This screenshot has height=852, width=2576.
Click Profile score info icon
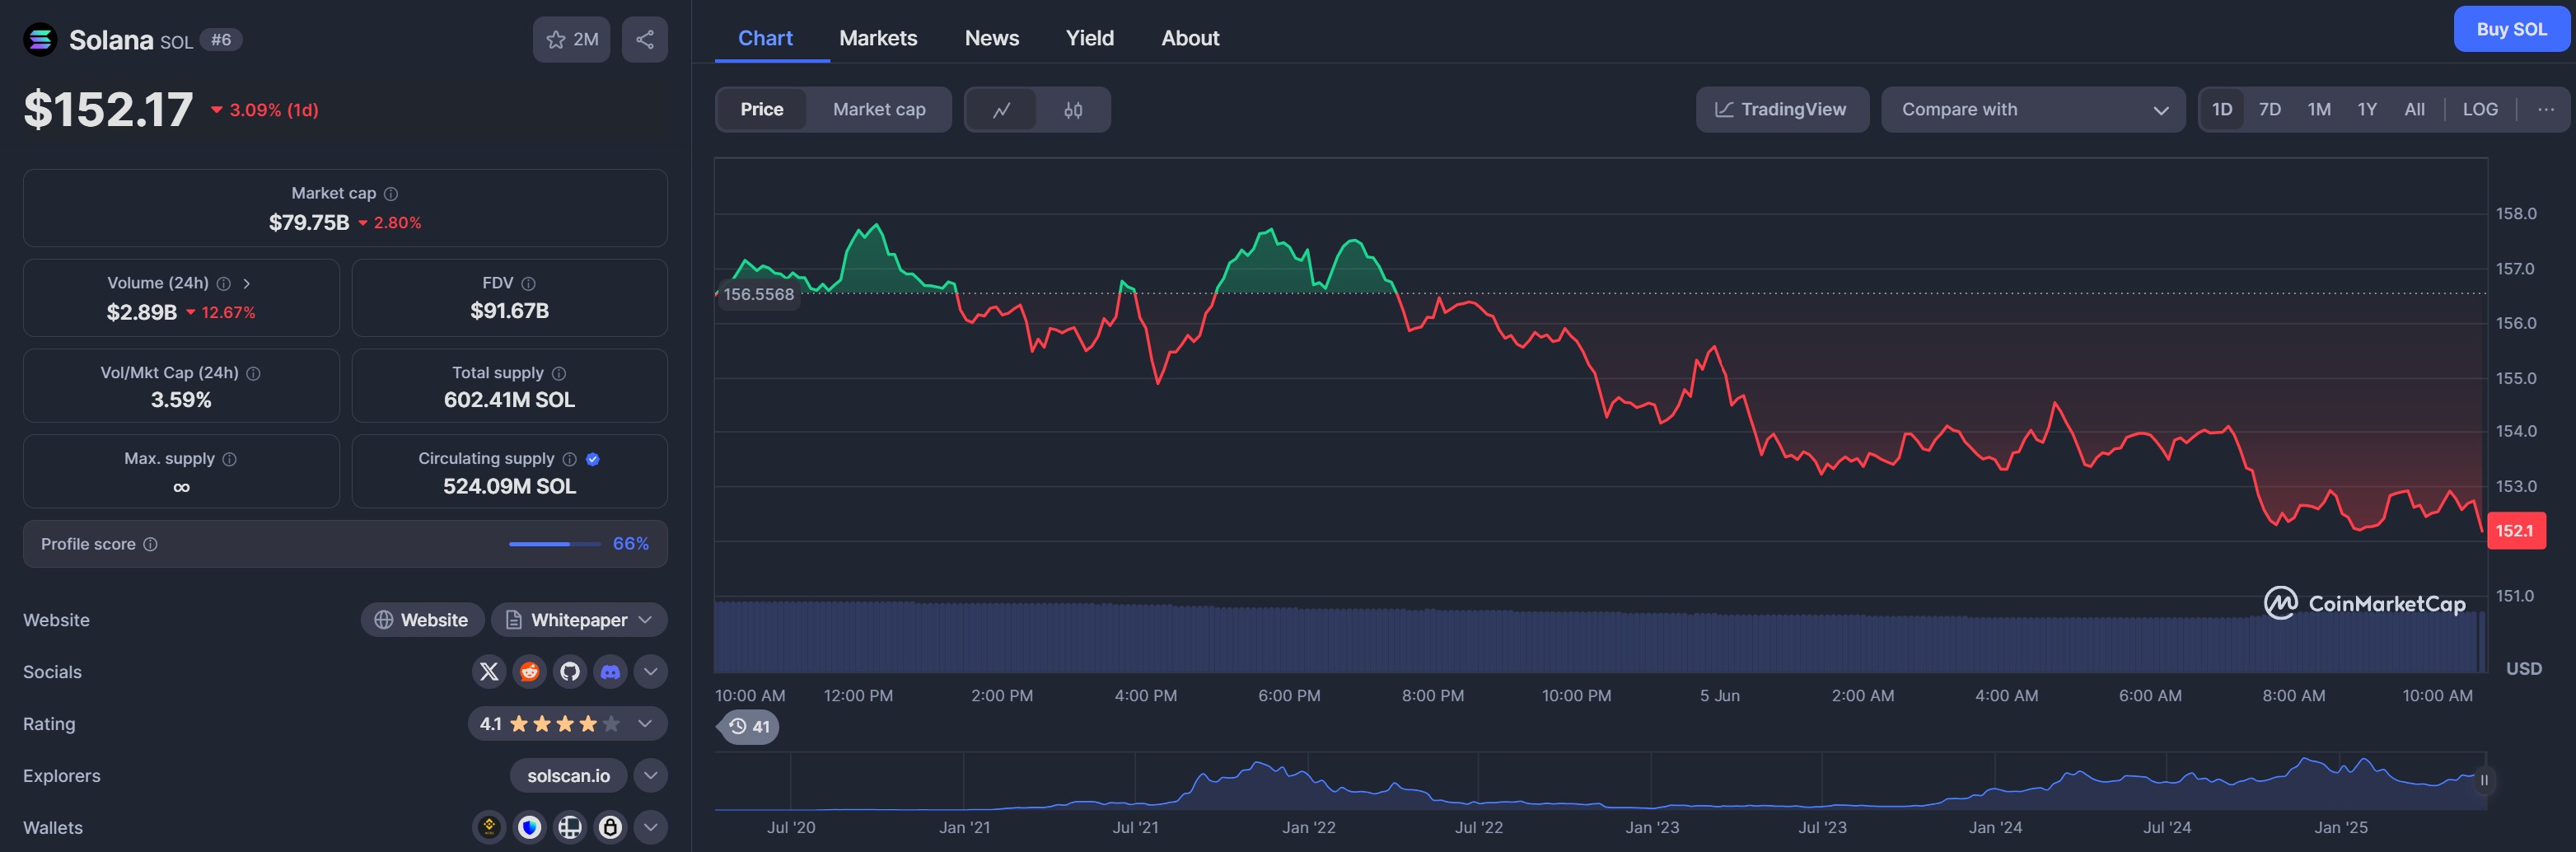point(151,544)
